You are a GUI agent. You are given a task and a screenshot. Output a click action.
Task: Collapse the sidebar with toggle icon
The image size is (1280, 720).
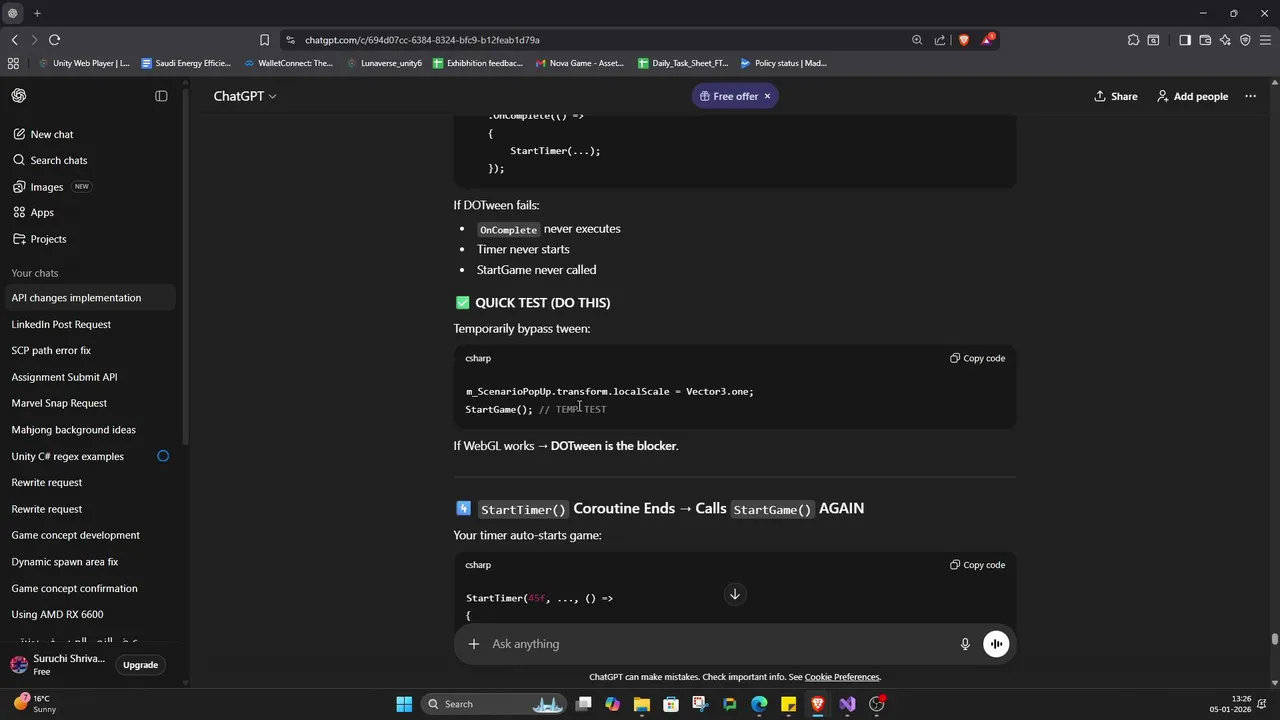(x=161, y=96)
